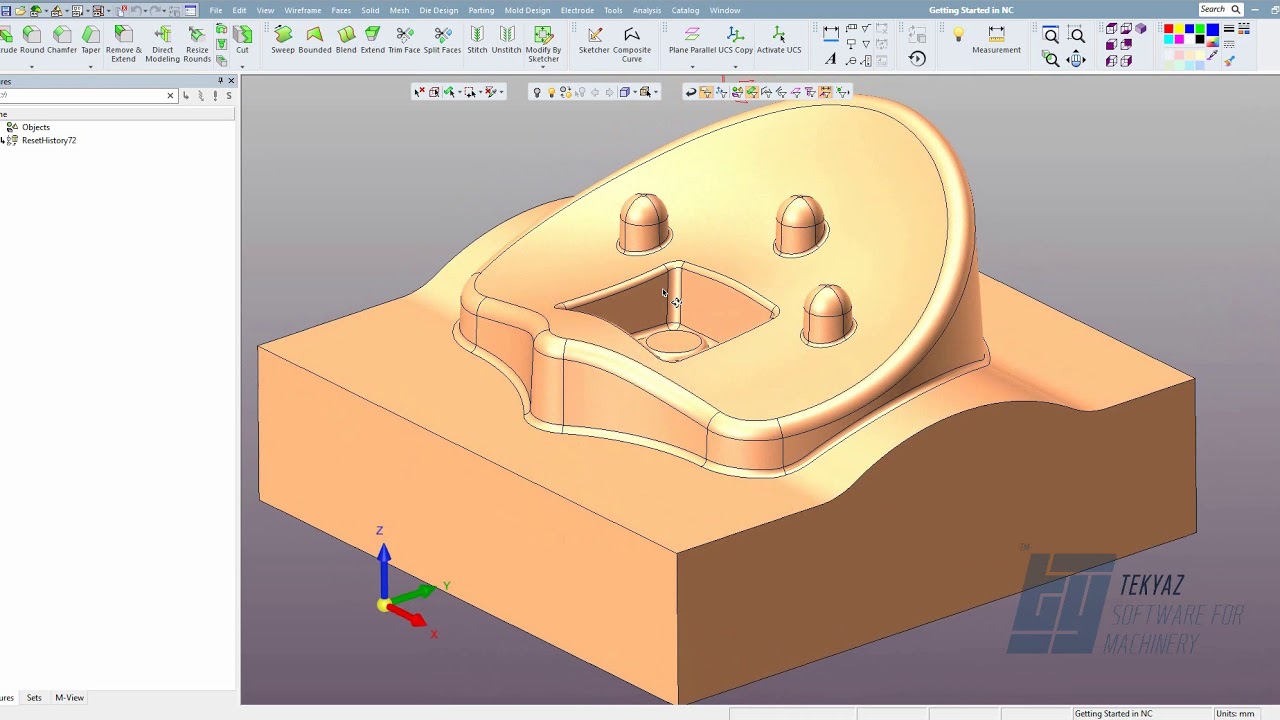This screenshot has height=720, width=1280.
Task: Switch to the M-View tab
Action: pos(69,698)
